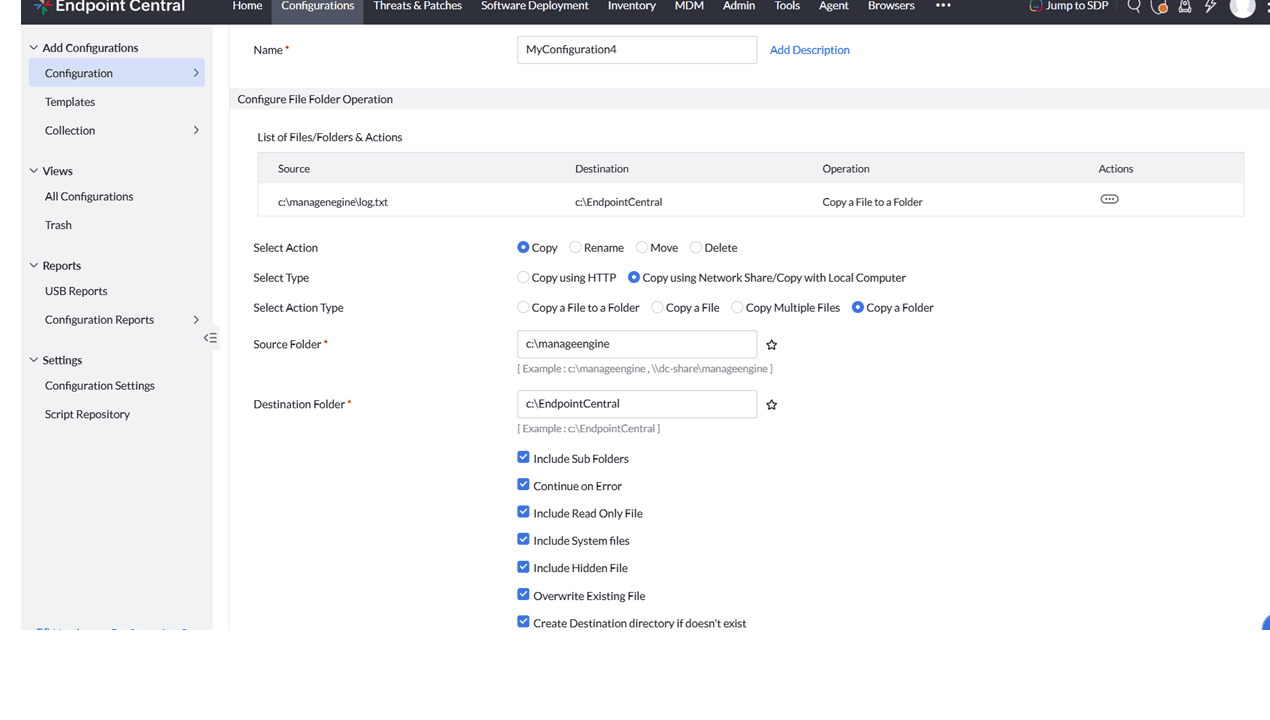Open the more (three dots) navigation menu
The image size is (1270, 720).
(x=943, y=6)
